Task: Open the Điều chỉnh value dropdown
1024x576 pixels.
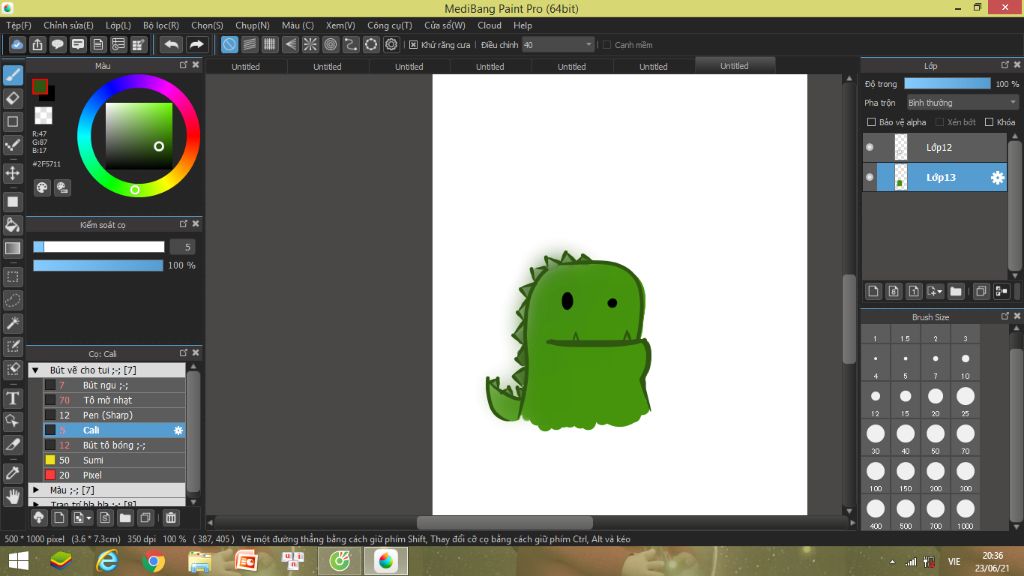Action: pos(558,44)
